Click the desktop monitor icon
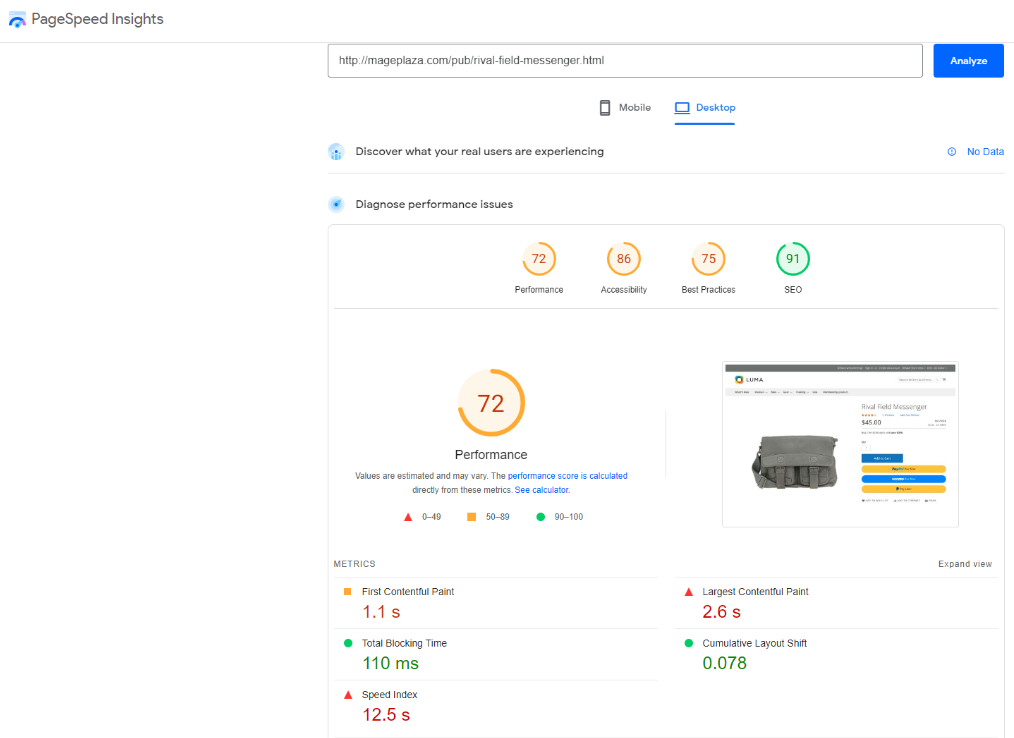 tap(682, 108)
